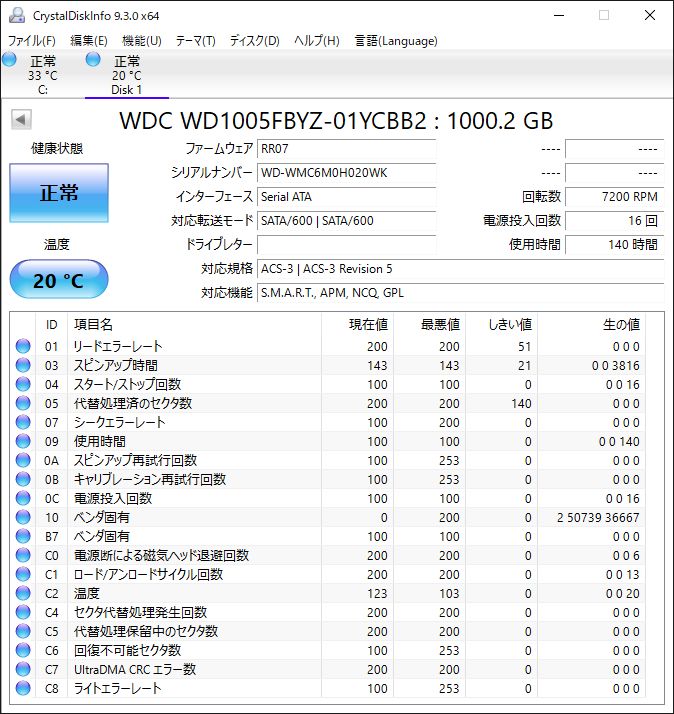Click the status orb for ID C8 ライトエラーレート

tap(23, 688)
